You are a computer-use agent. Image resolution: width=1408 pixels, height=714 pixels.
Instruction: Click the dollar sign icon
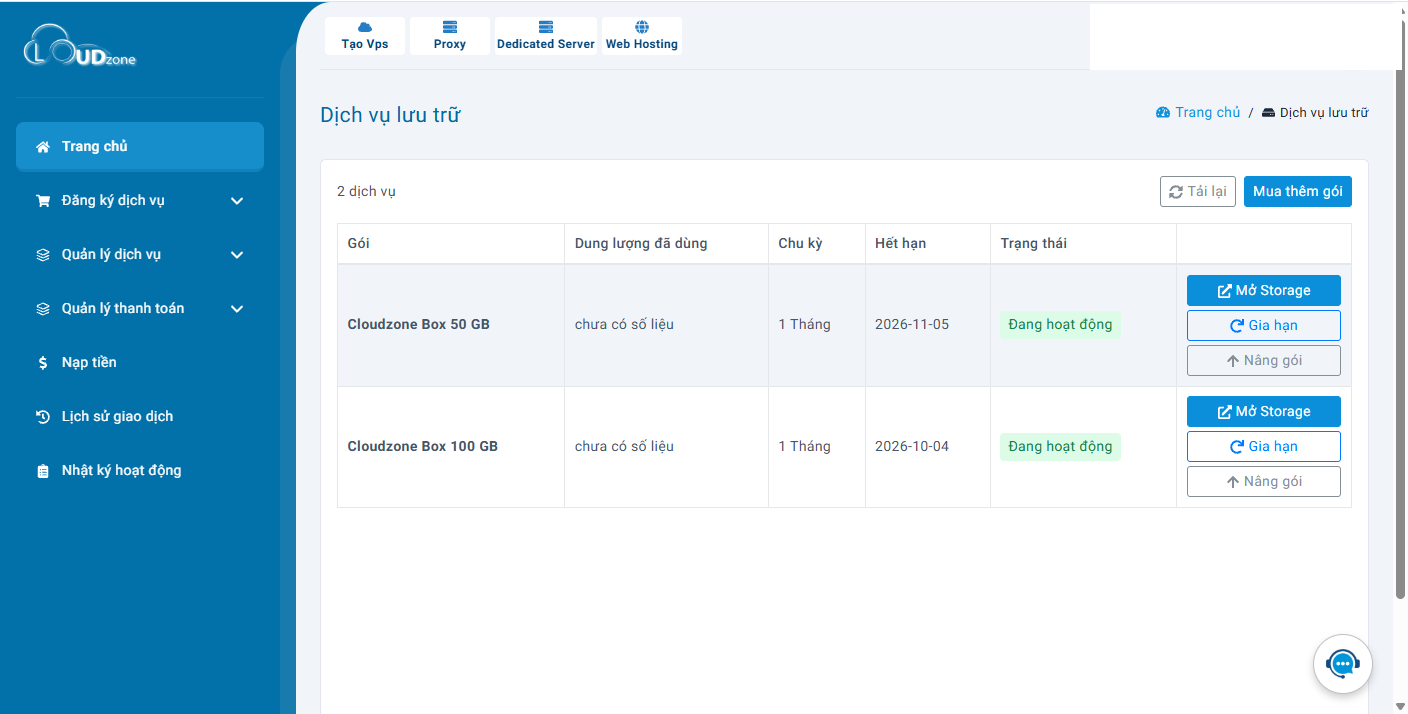click(x=43, y=363)
